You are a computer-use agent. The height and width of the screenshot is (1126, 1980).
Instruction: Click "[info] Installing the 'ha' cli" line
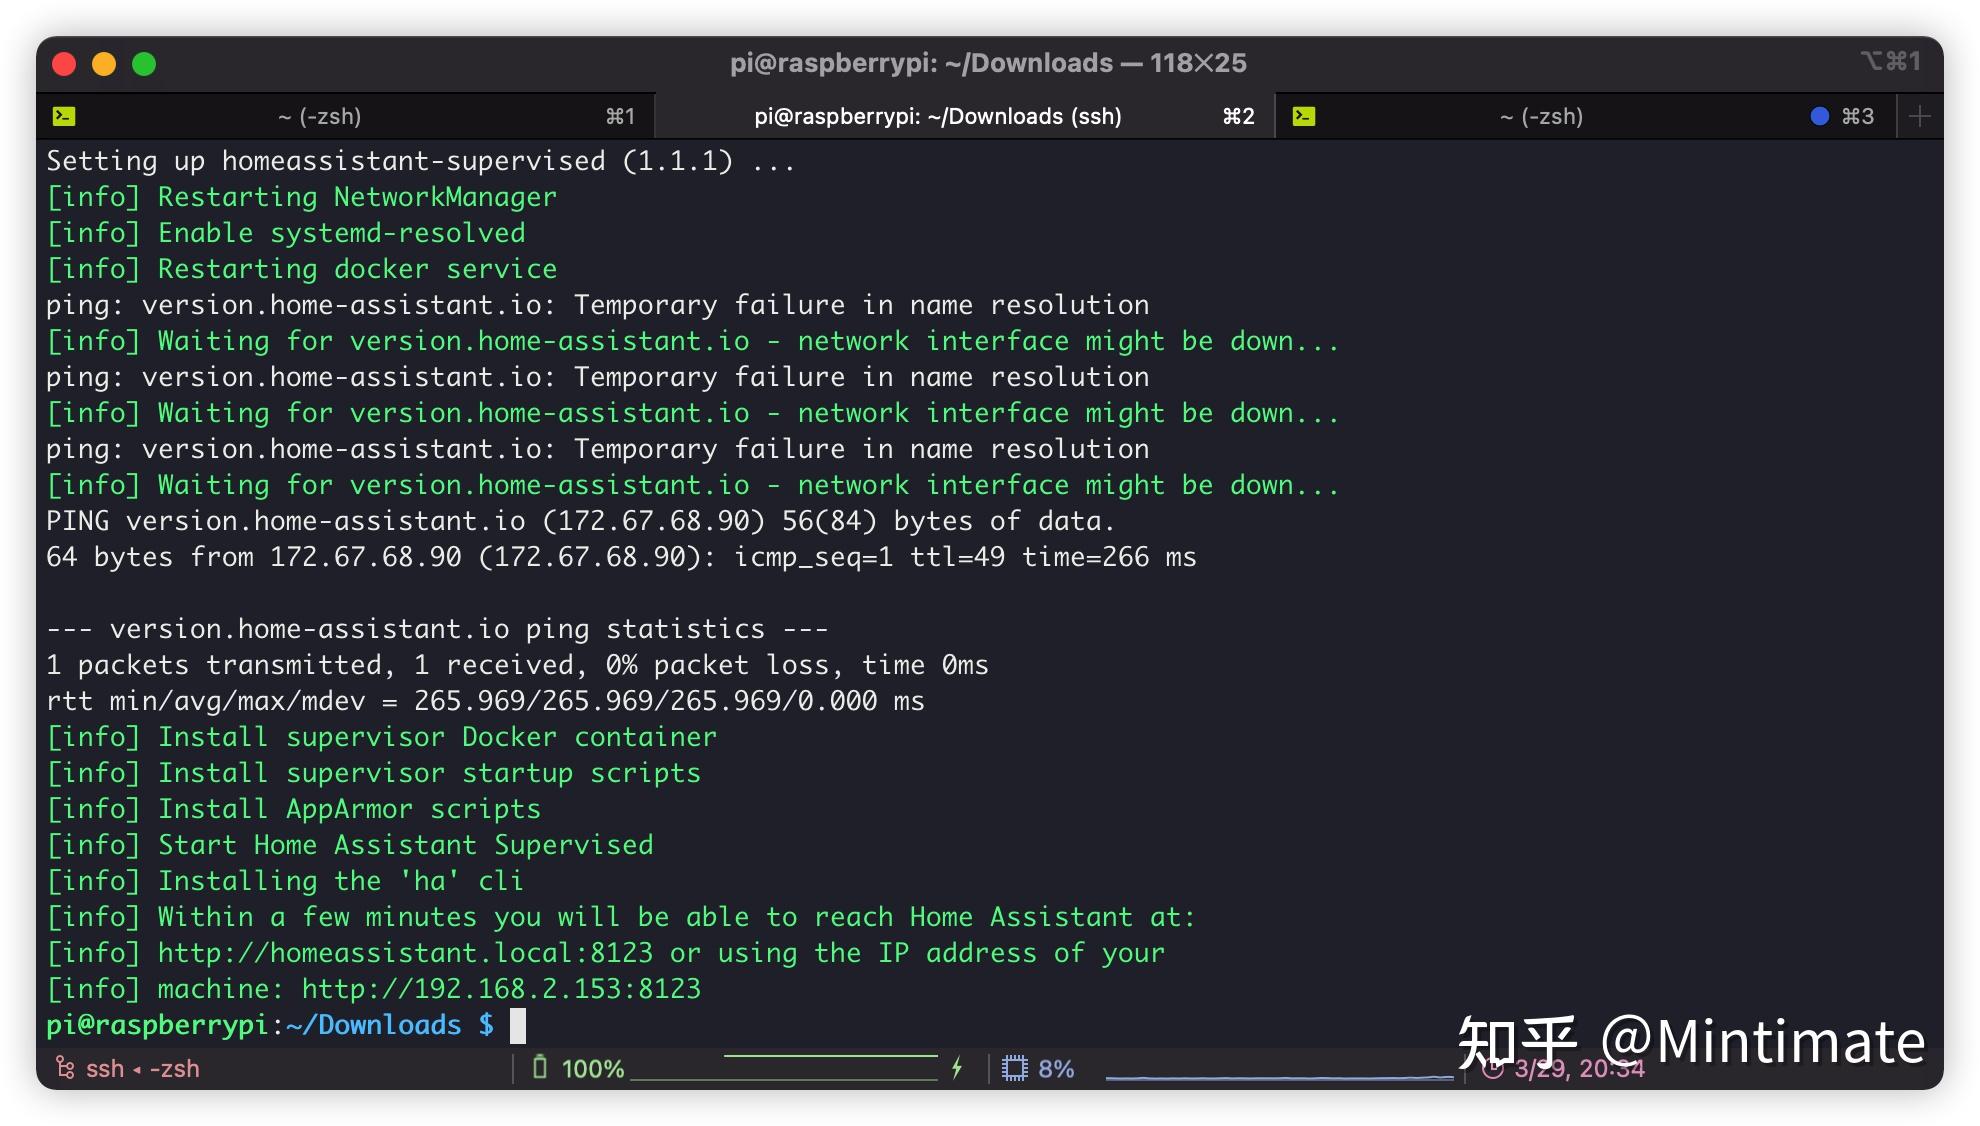click(285, 881)
